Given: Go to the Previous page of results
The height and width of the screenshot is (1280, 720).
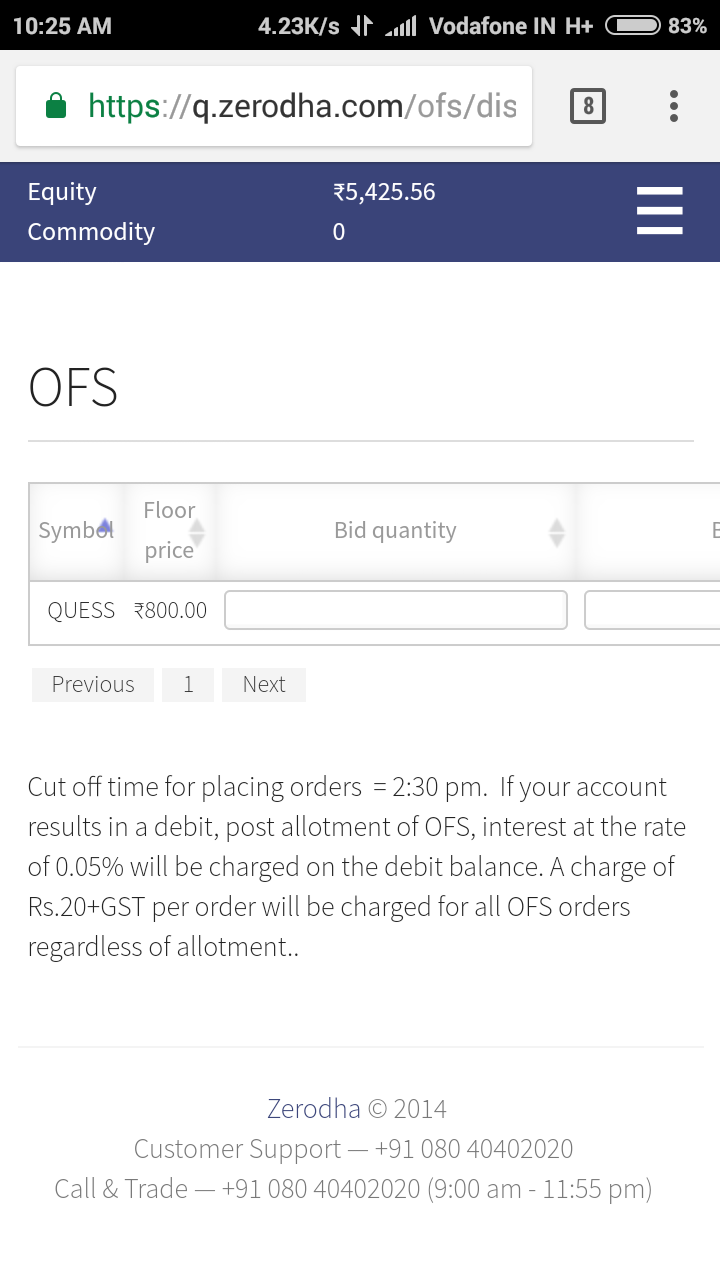Looking at the screenshot, I should [93, 684].
